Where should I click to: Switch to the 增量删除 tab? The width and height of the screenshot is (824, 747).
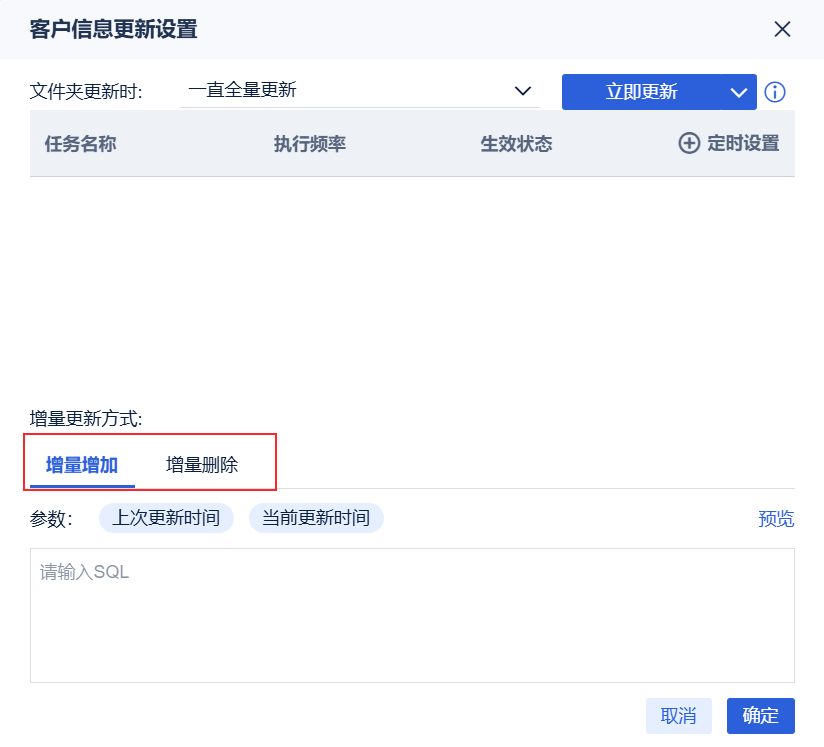click(x=202, y=465)
